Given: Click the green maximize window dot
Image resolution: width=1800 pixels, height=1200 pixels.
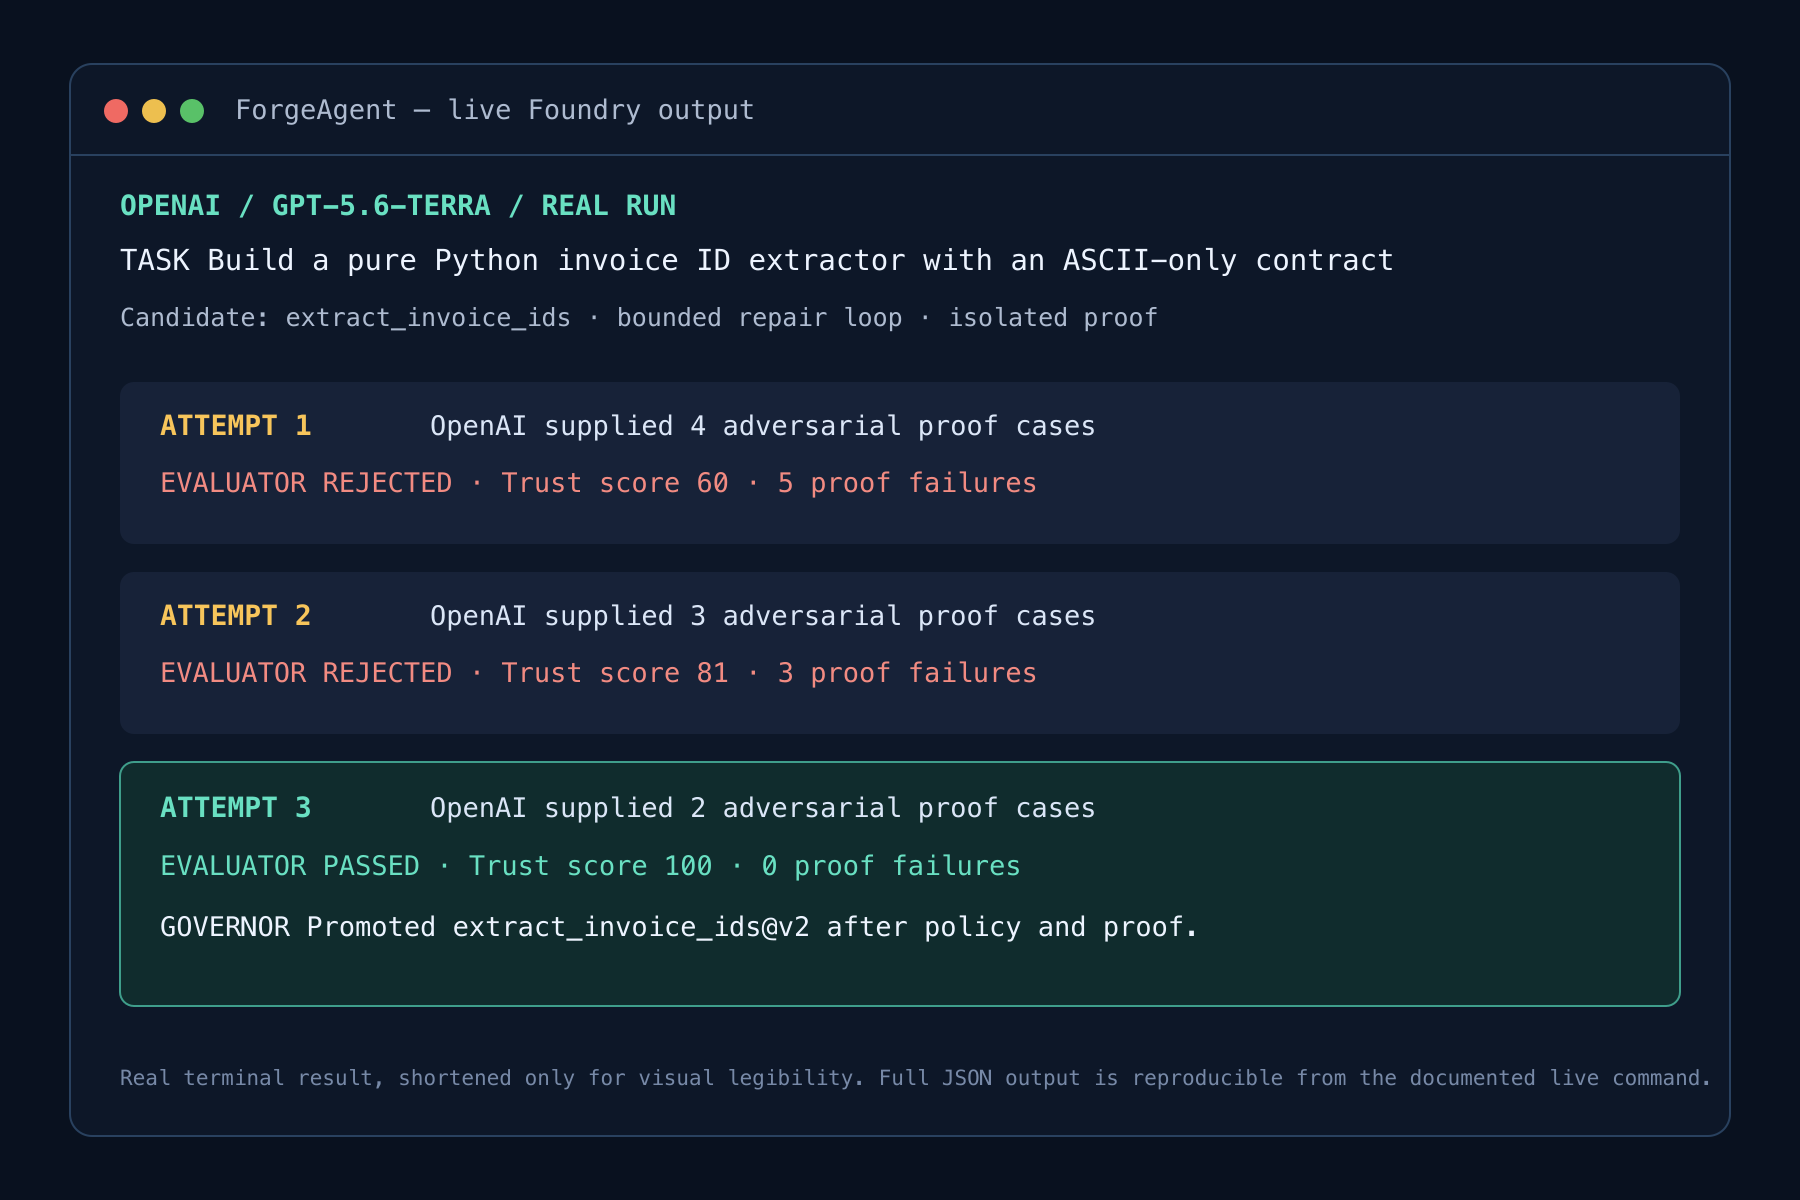Looking at the screenshot, I should pyautogui.click(x=192, y=111).
